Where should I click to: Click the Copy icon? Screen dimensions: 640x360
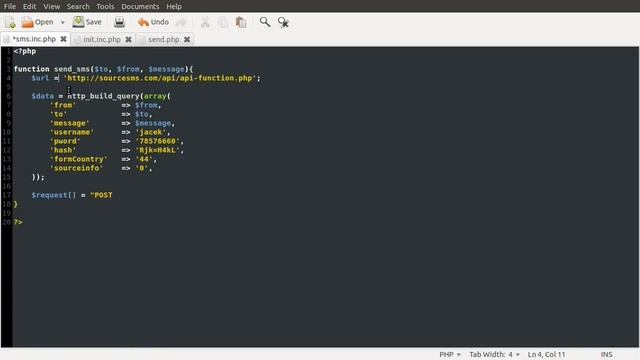tap(223, 22)
